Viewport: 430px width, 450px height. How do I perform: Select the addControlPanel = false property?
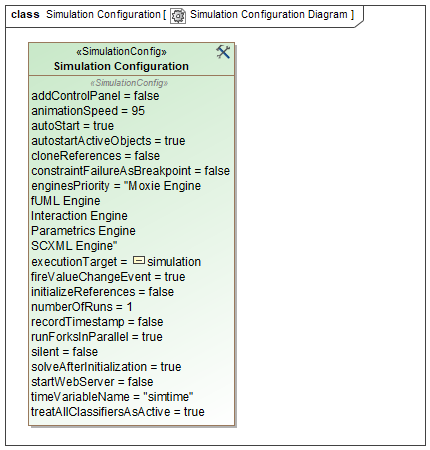coord(95,96)
